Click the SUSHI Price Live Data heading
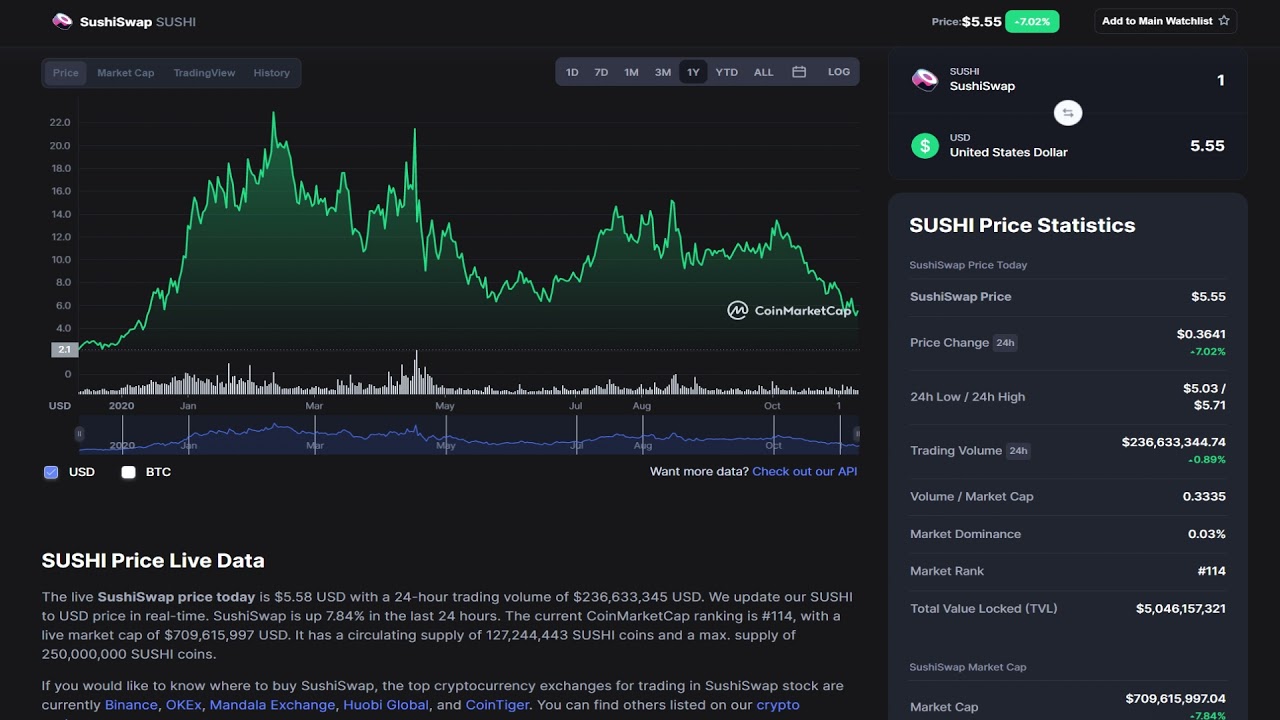Viewport: 1280px width, 720px height. (x=153, y=561)
